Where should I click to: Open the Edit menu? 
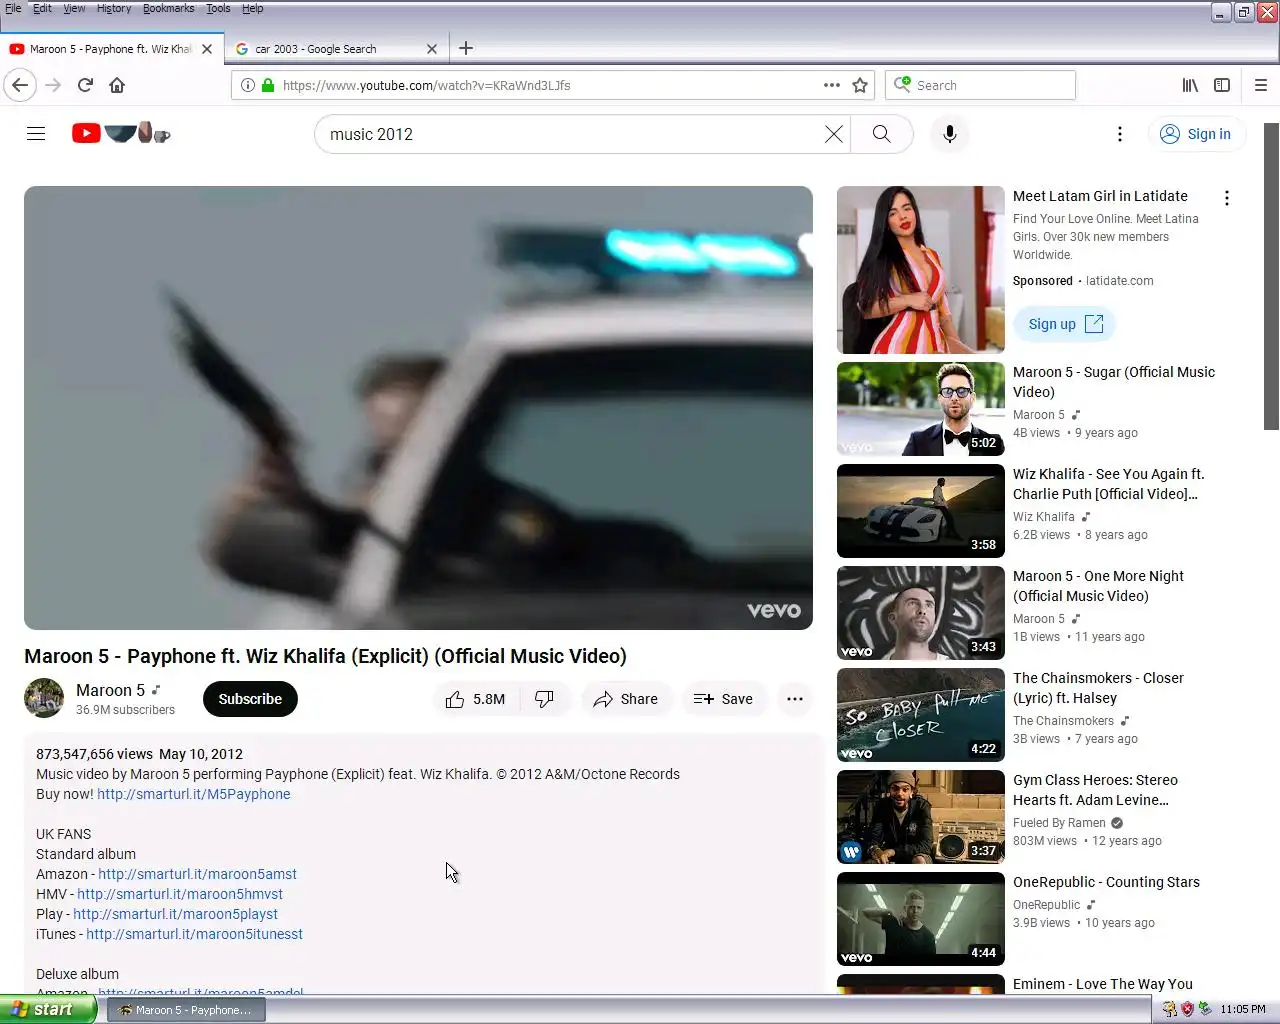click(42, 8)
